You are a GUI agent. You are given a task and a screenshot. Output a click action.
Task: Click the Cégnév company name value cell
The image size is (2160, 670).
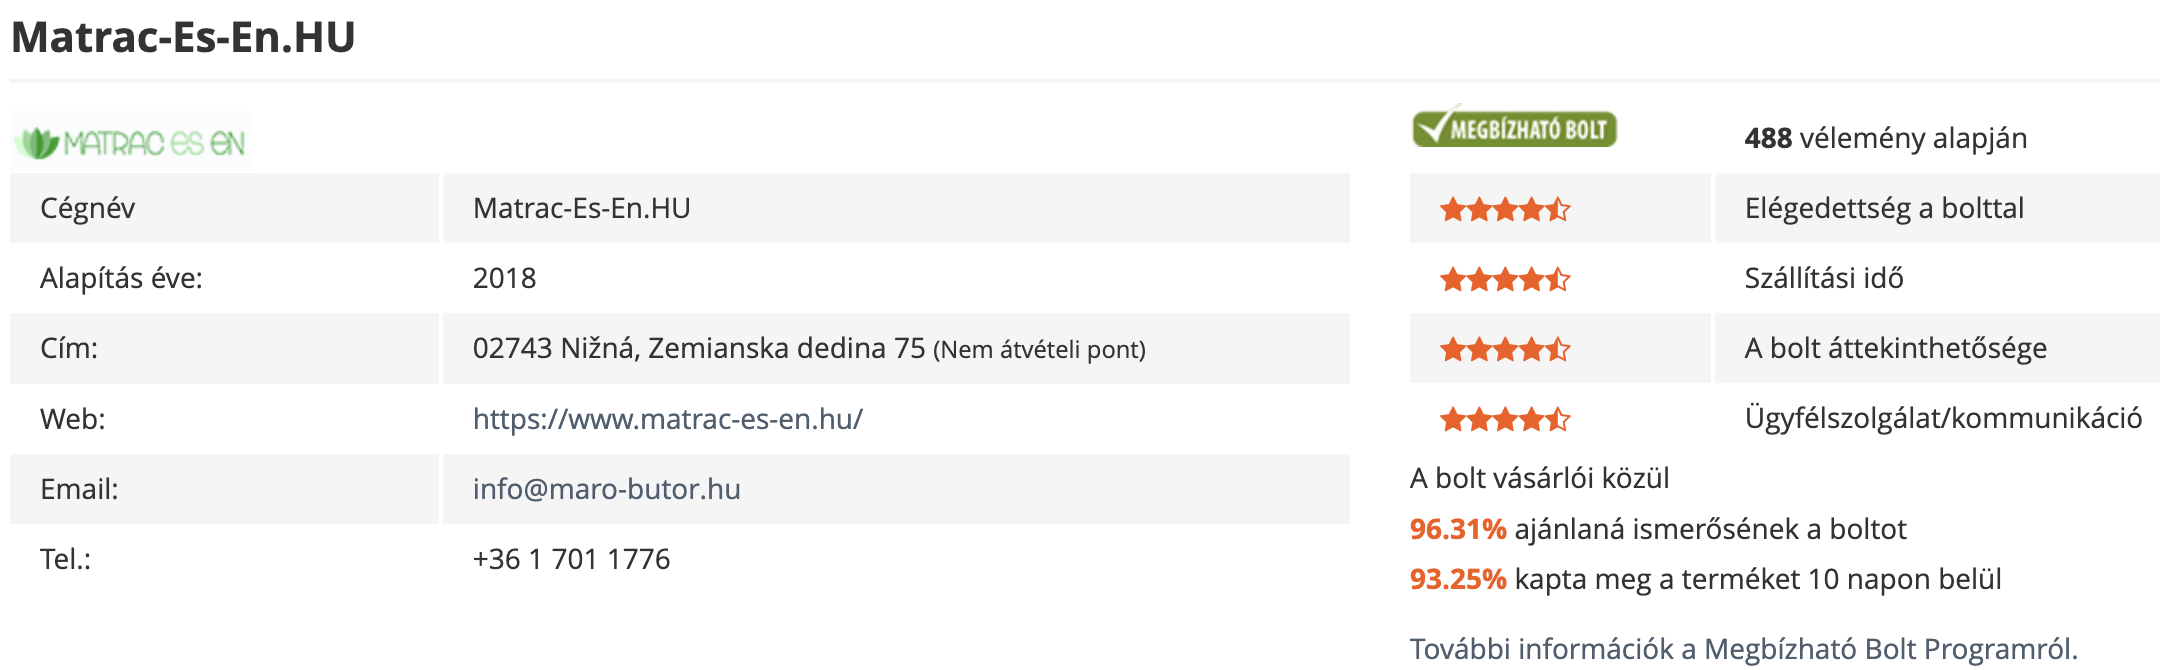coord(896,208)
